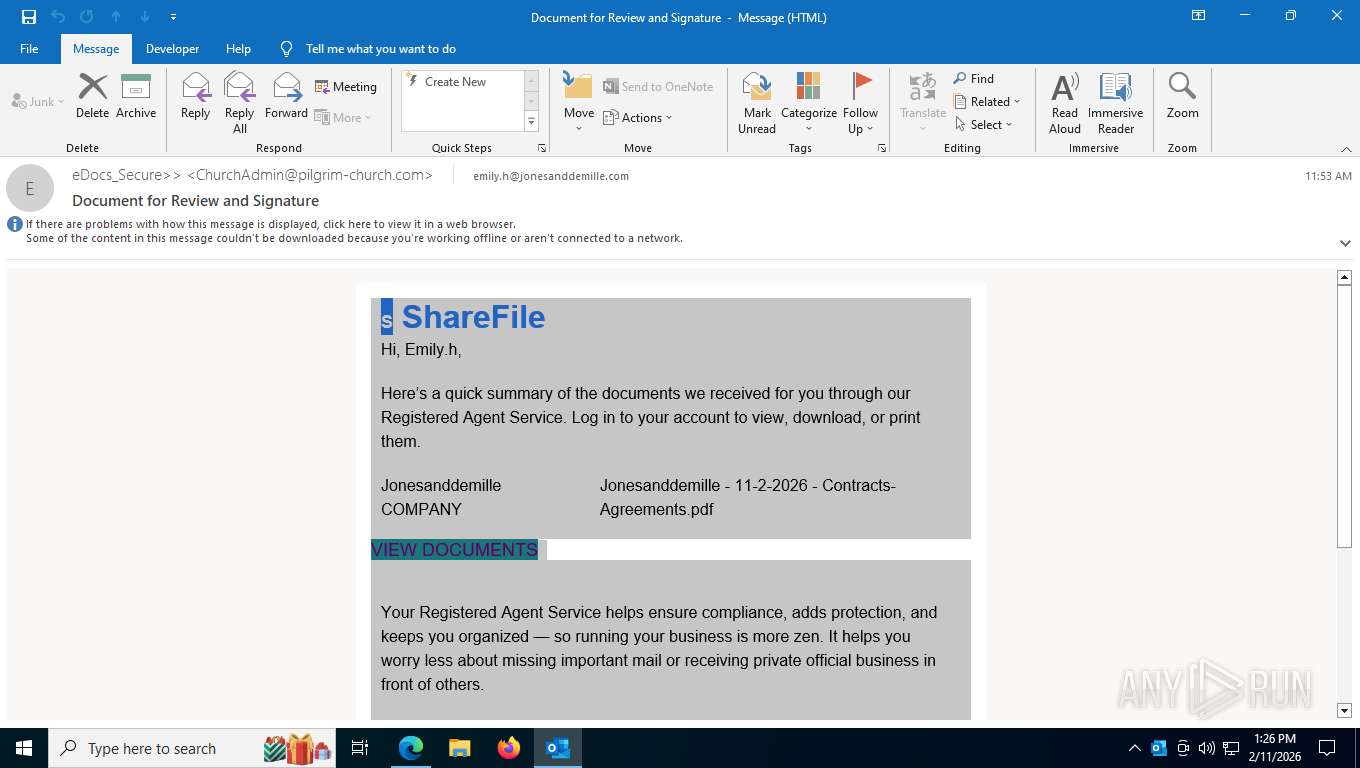Open the Actions menu

click(638, 117)
